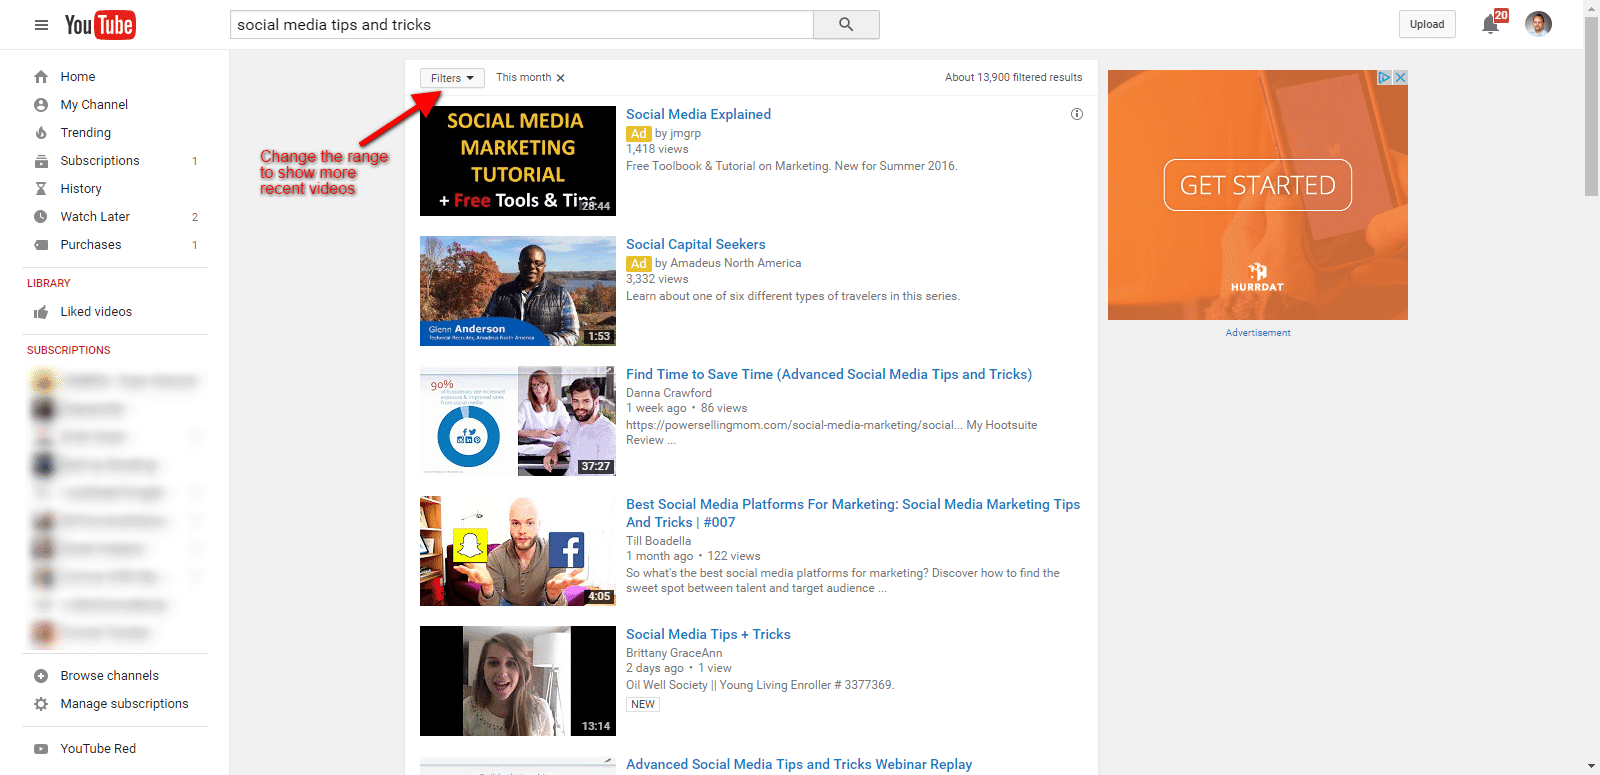
Task: Click the About 13,900 filtered results text
Action: (1013, 78)
